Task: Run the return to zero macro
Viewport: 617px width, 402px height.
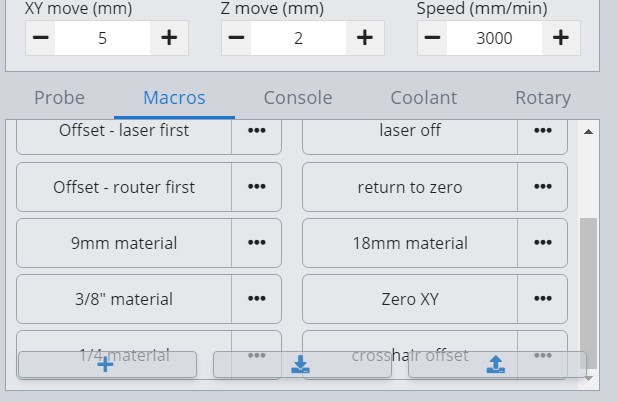Action: click(x=410, y=187)
